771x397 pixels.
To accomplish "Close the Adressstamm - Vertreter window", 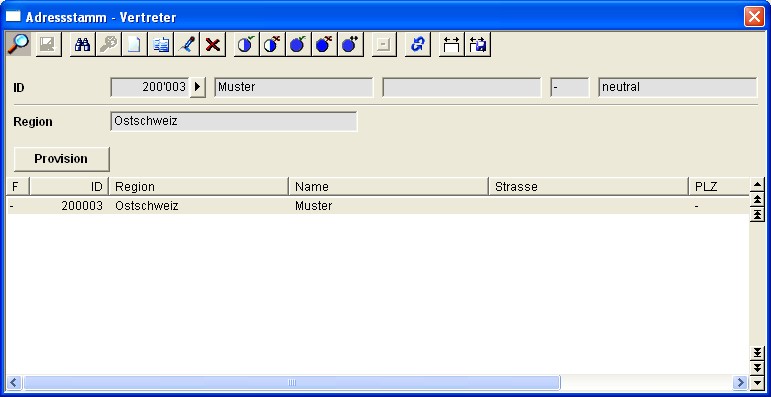I will pos(754,17).
